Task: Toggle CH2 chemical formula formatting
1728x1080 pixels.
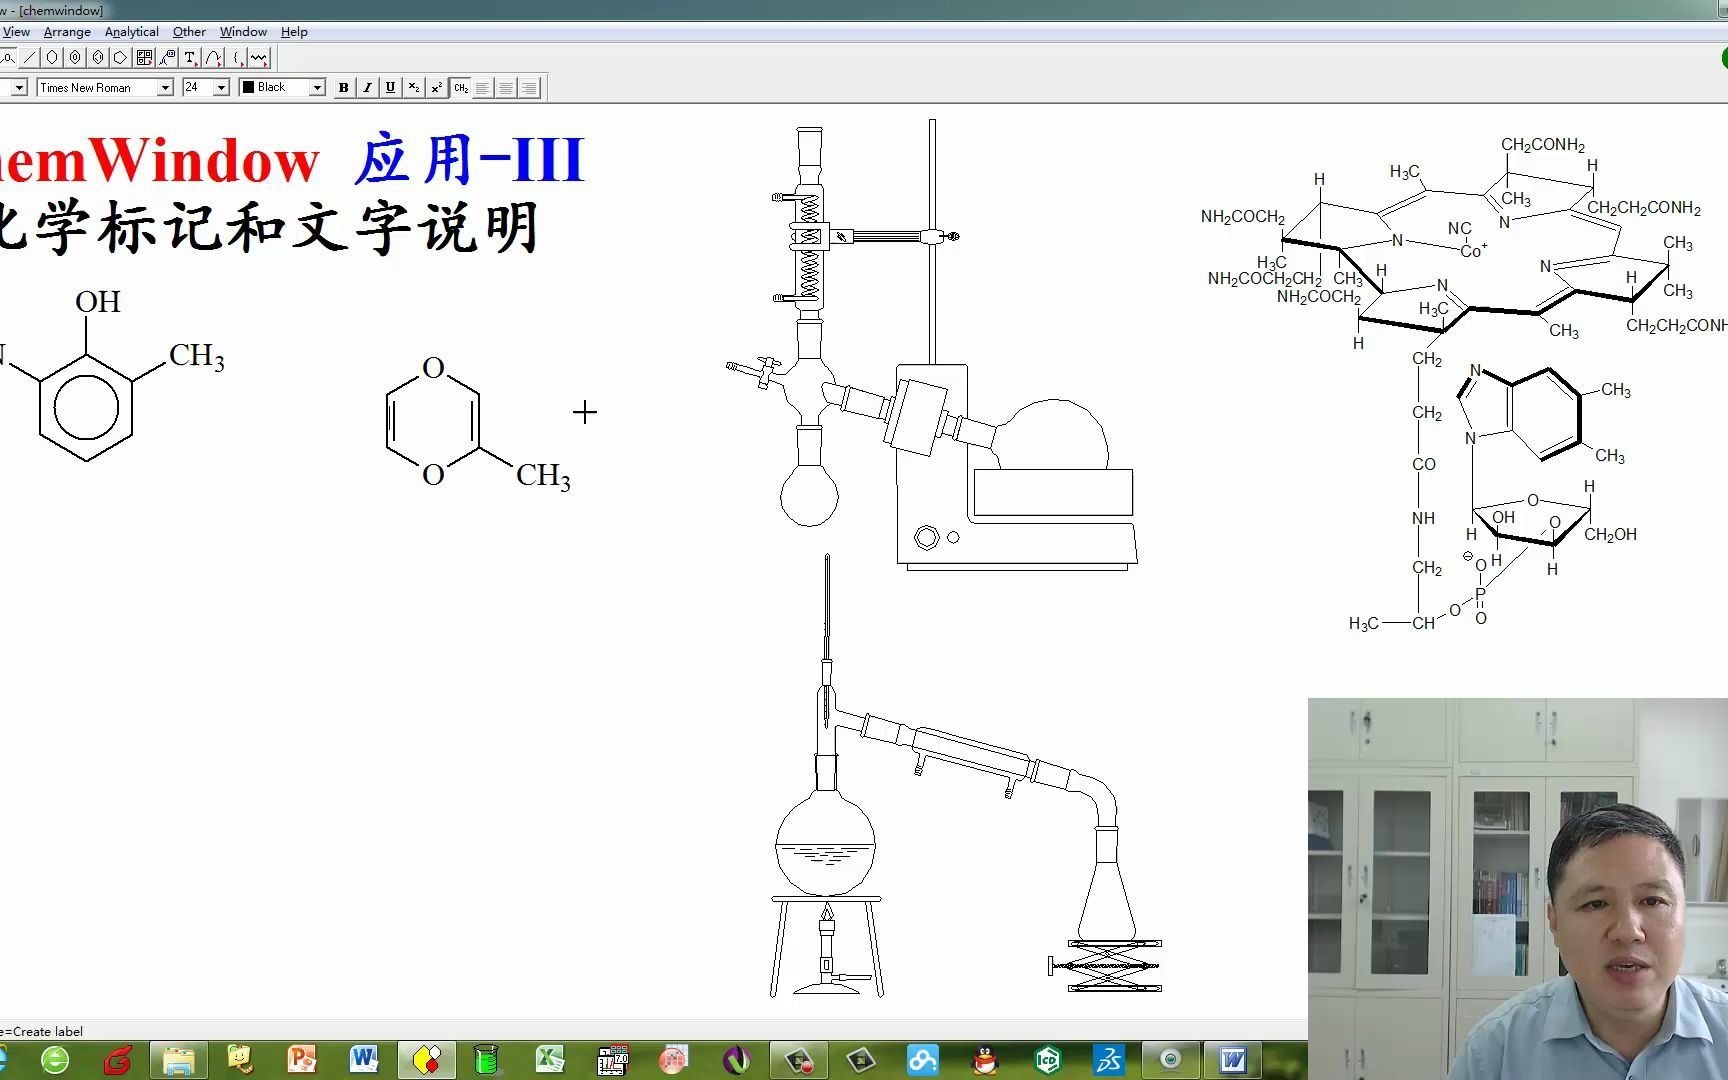Action: click(x=460, y=88)
